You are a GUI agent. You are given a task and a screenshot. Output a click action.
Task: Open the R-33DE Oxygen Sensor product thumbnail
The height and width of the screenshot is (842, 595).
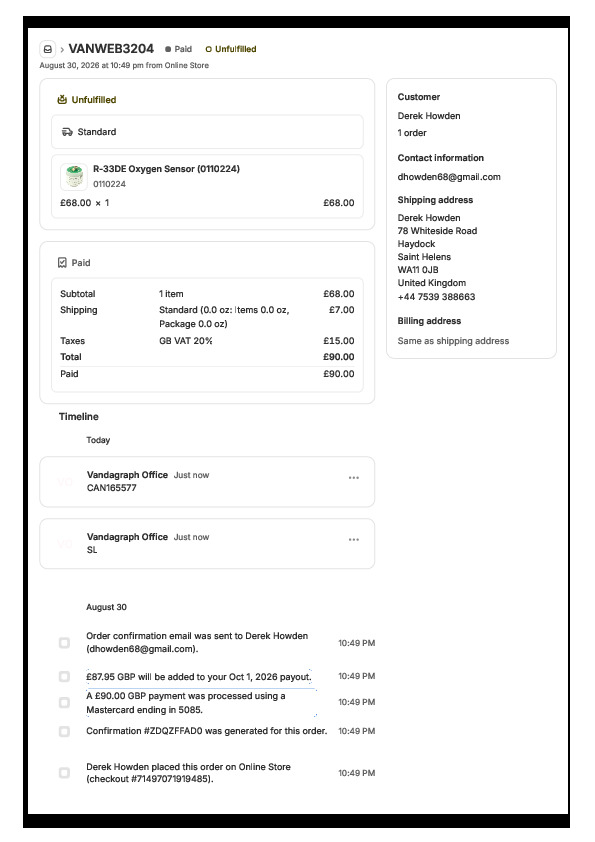coord(74,177)
